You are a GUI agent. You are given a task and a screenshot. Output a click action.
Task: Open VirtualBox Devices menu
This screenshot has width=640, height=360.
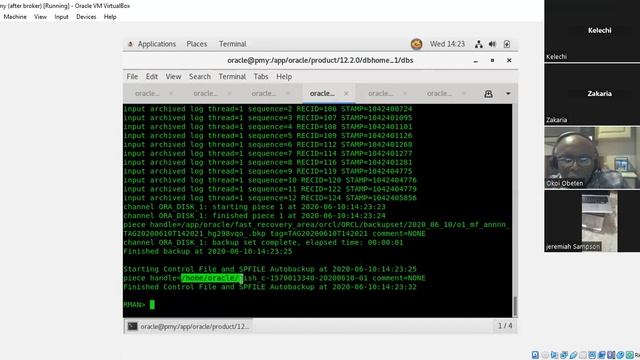[86, 17]
